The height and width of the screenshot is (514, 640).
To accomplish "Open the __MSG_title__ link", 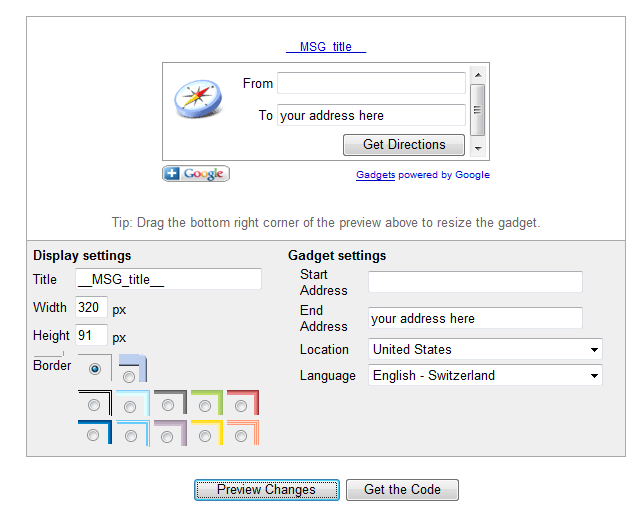I will pyautogui.click(x=326, y=47).
